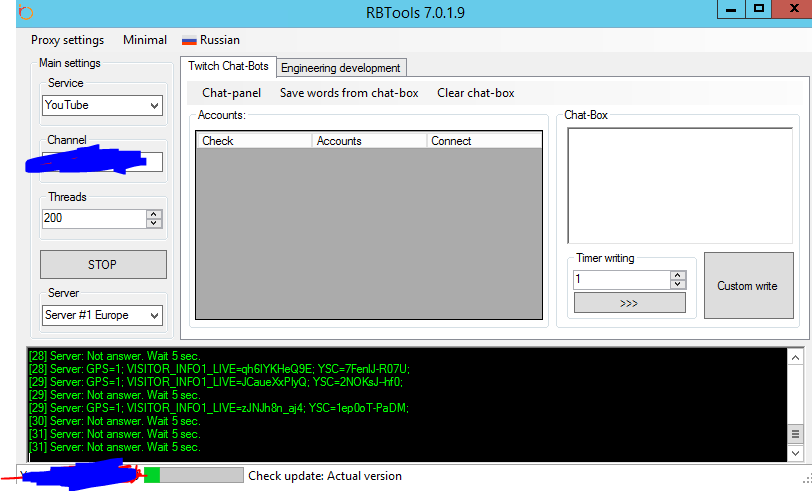
Task: Click the Minimal menu item
Action: pos(145,40)
